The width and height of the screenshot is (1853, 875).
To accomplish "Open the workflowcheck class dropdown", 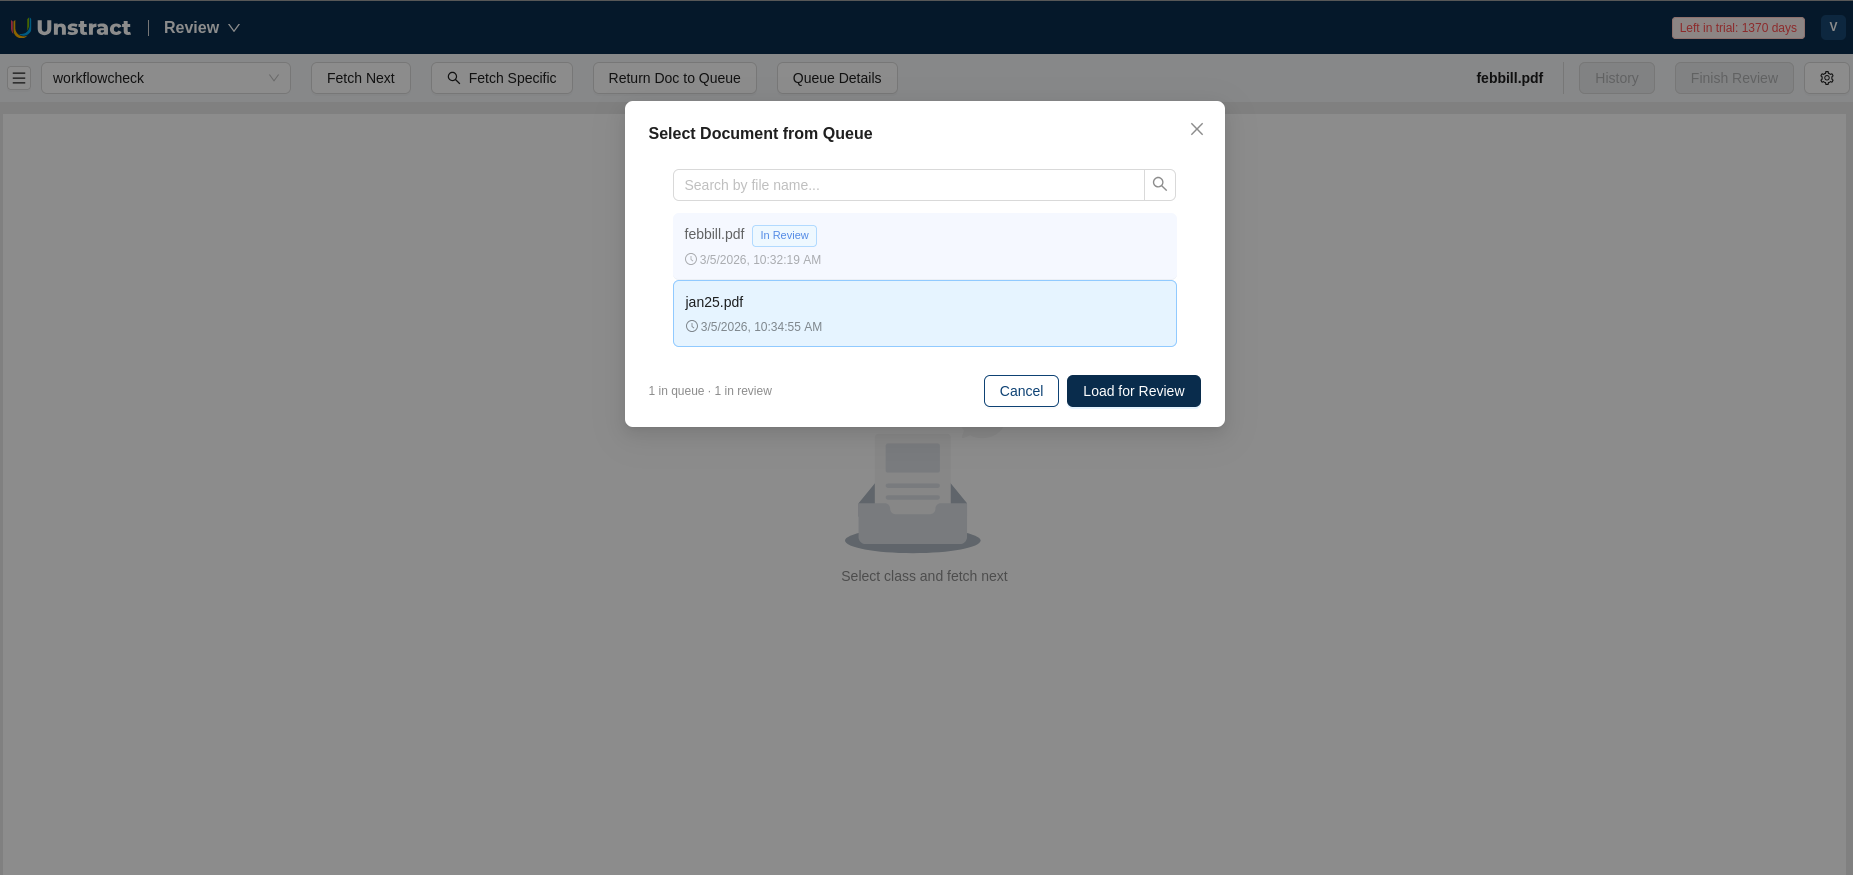I will point(166,78).
